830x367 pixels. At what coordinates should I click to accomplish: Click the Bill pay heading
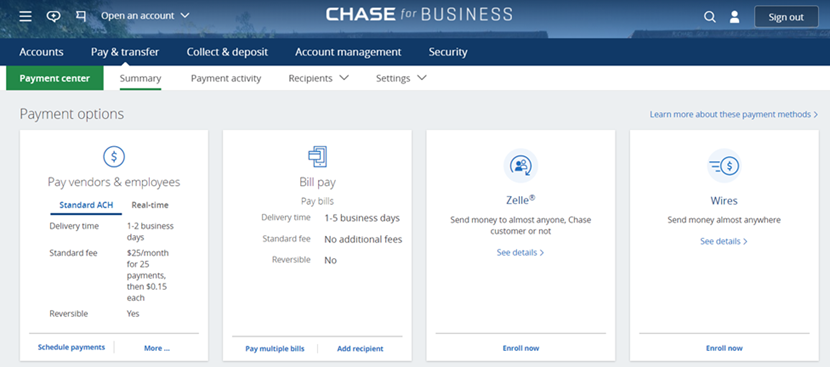tap(318, 183)
